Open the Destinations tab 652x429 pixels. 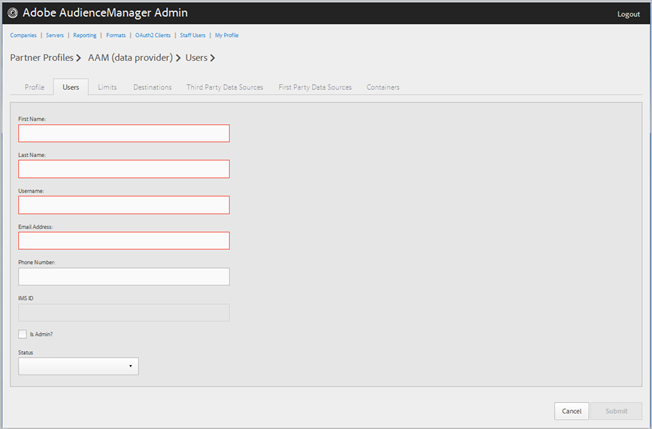click(153, 87)
